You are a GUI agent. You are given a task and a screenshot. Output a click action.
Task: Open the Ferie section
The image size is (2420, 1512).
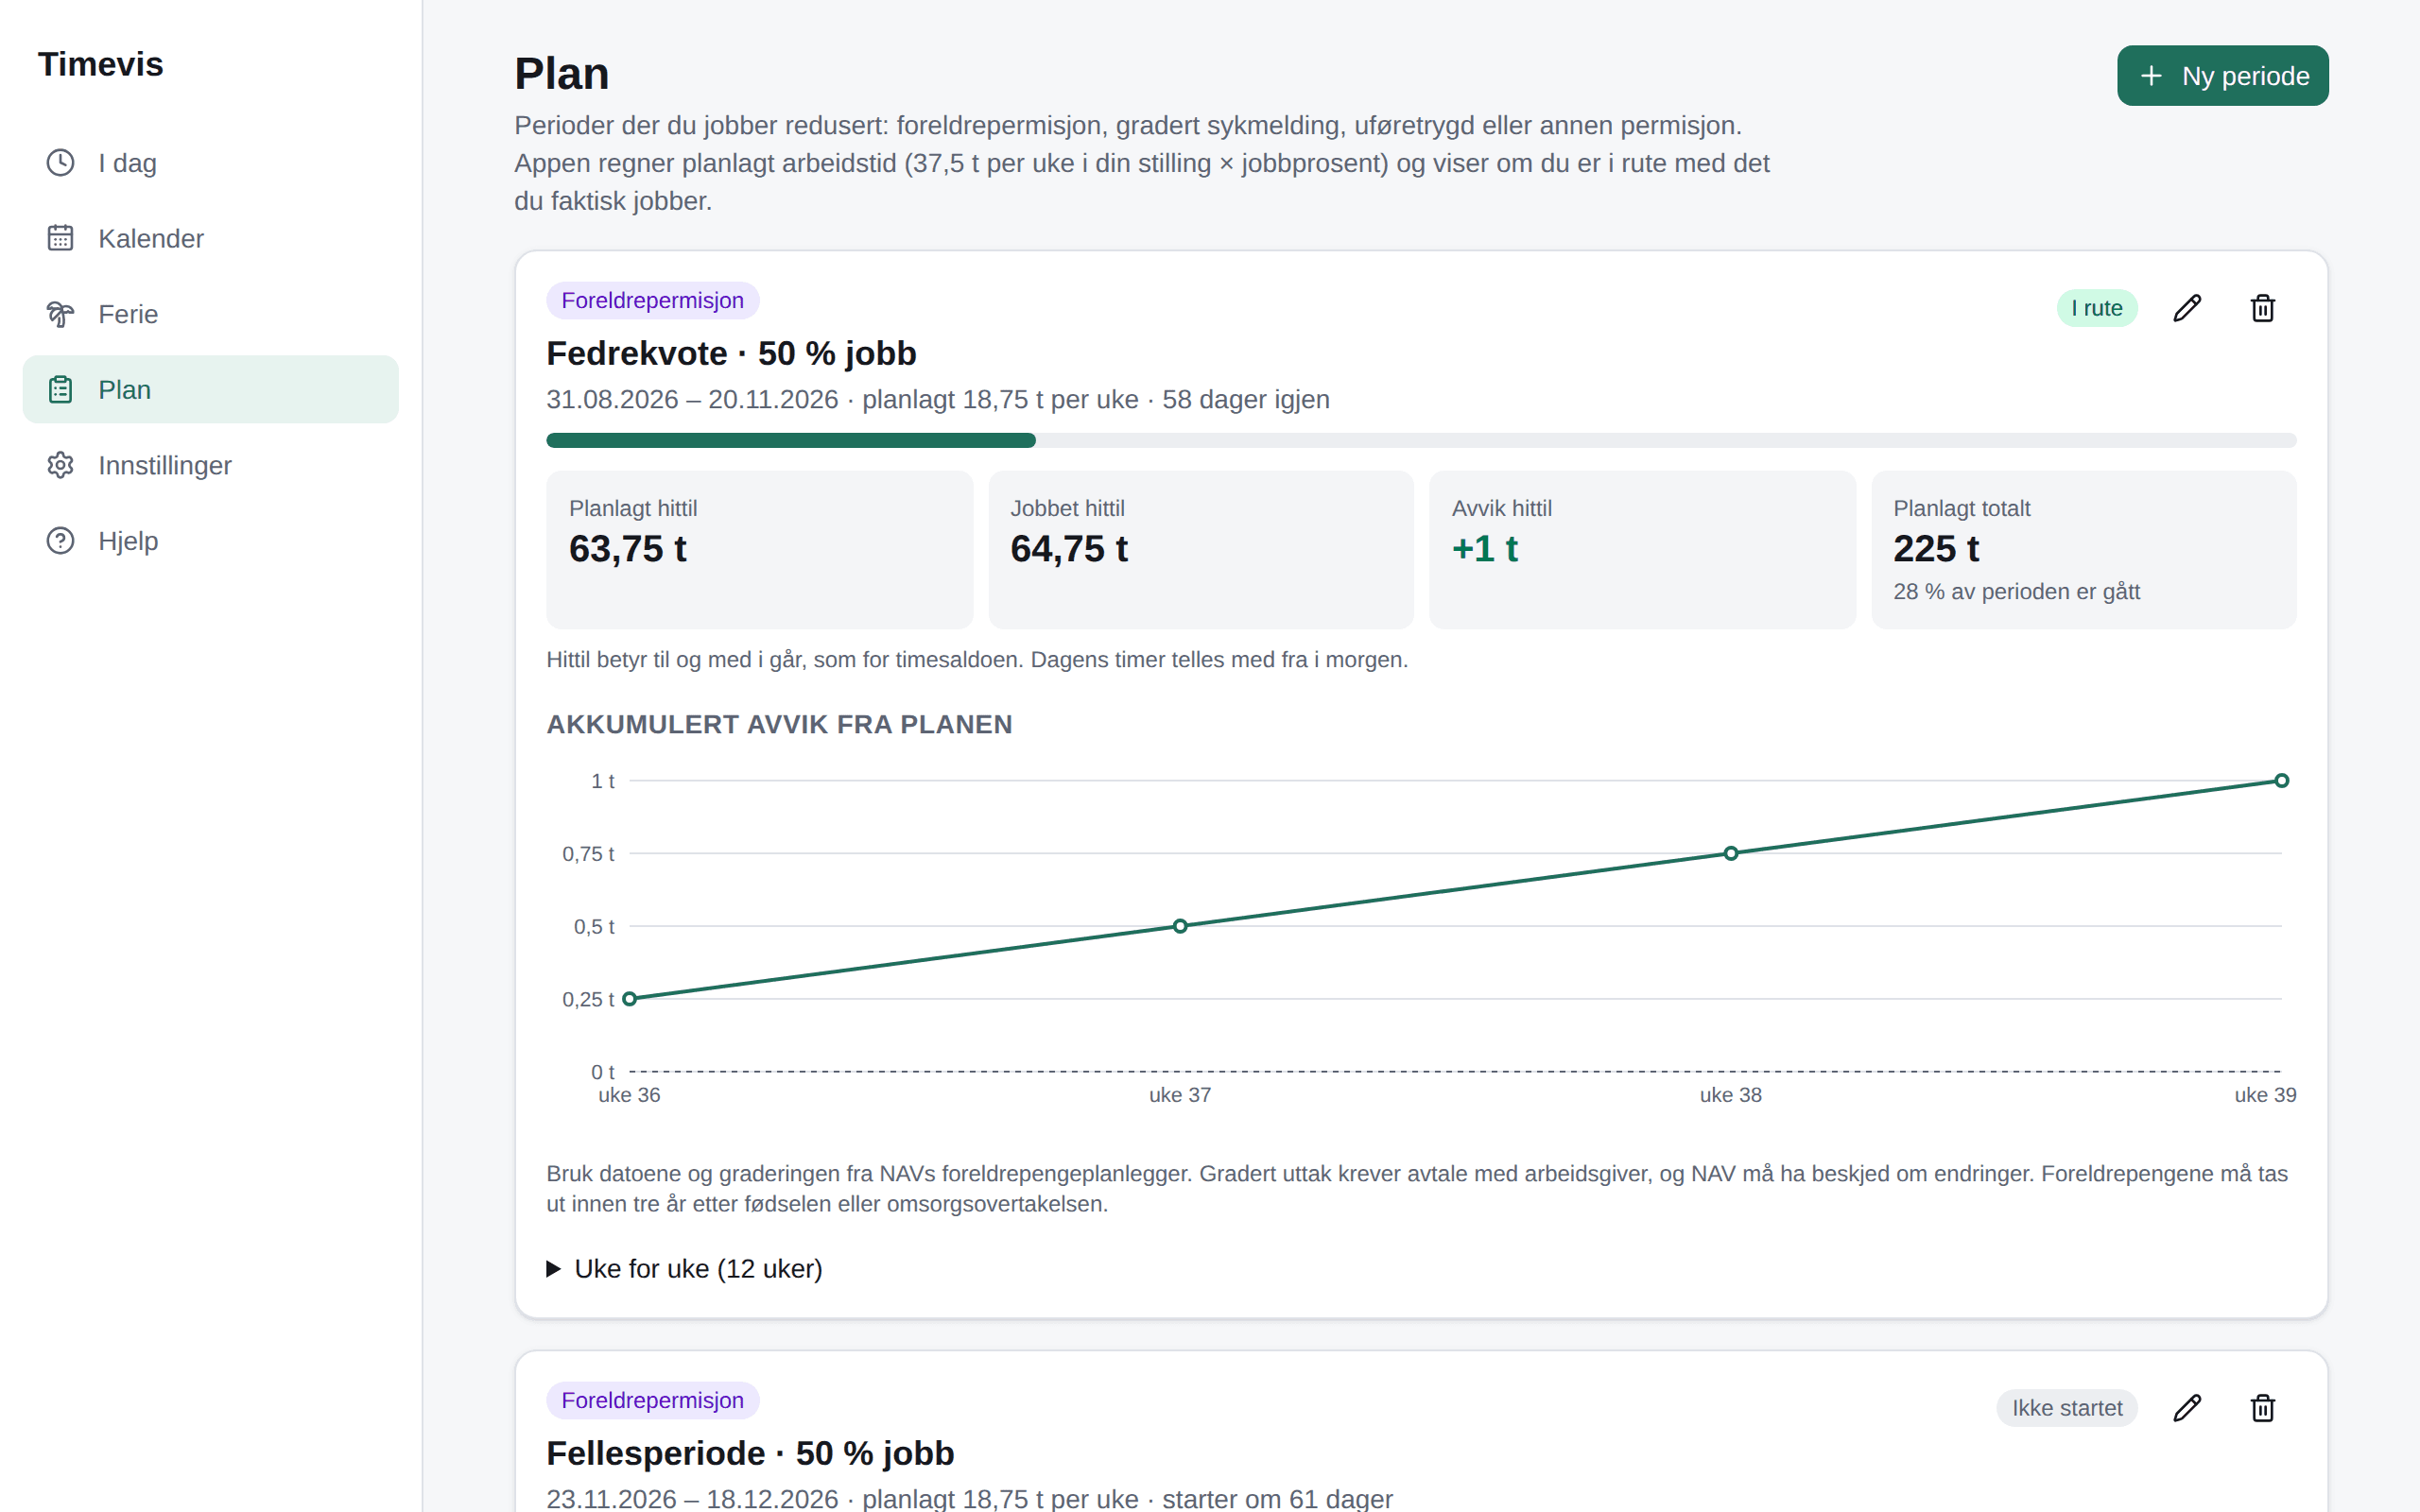(x=210, y=314)
